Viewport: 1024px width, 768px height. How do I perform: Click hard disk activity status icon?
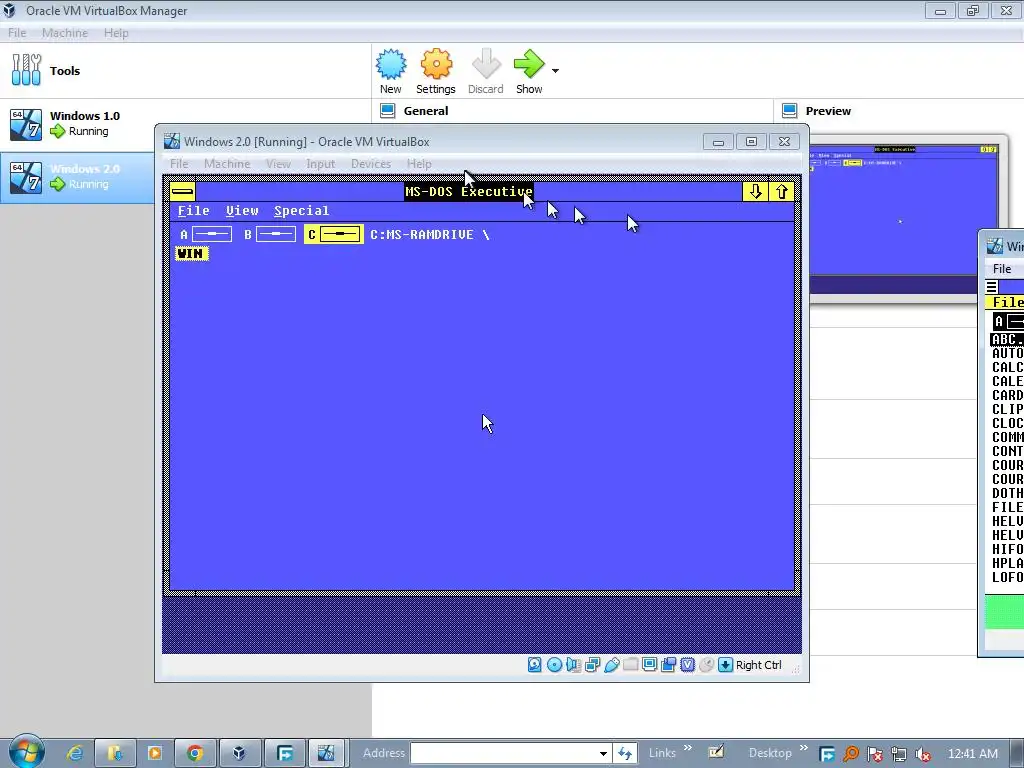coord(535,665)
